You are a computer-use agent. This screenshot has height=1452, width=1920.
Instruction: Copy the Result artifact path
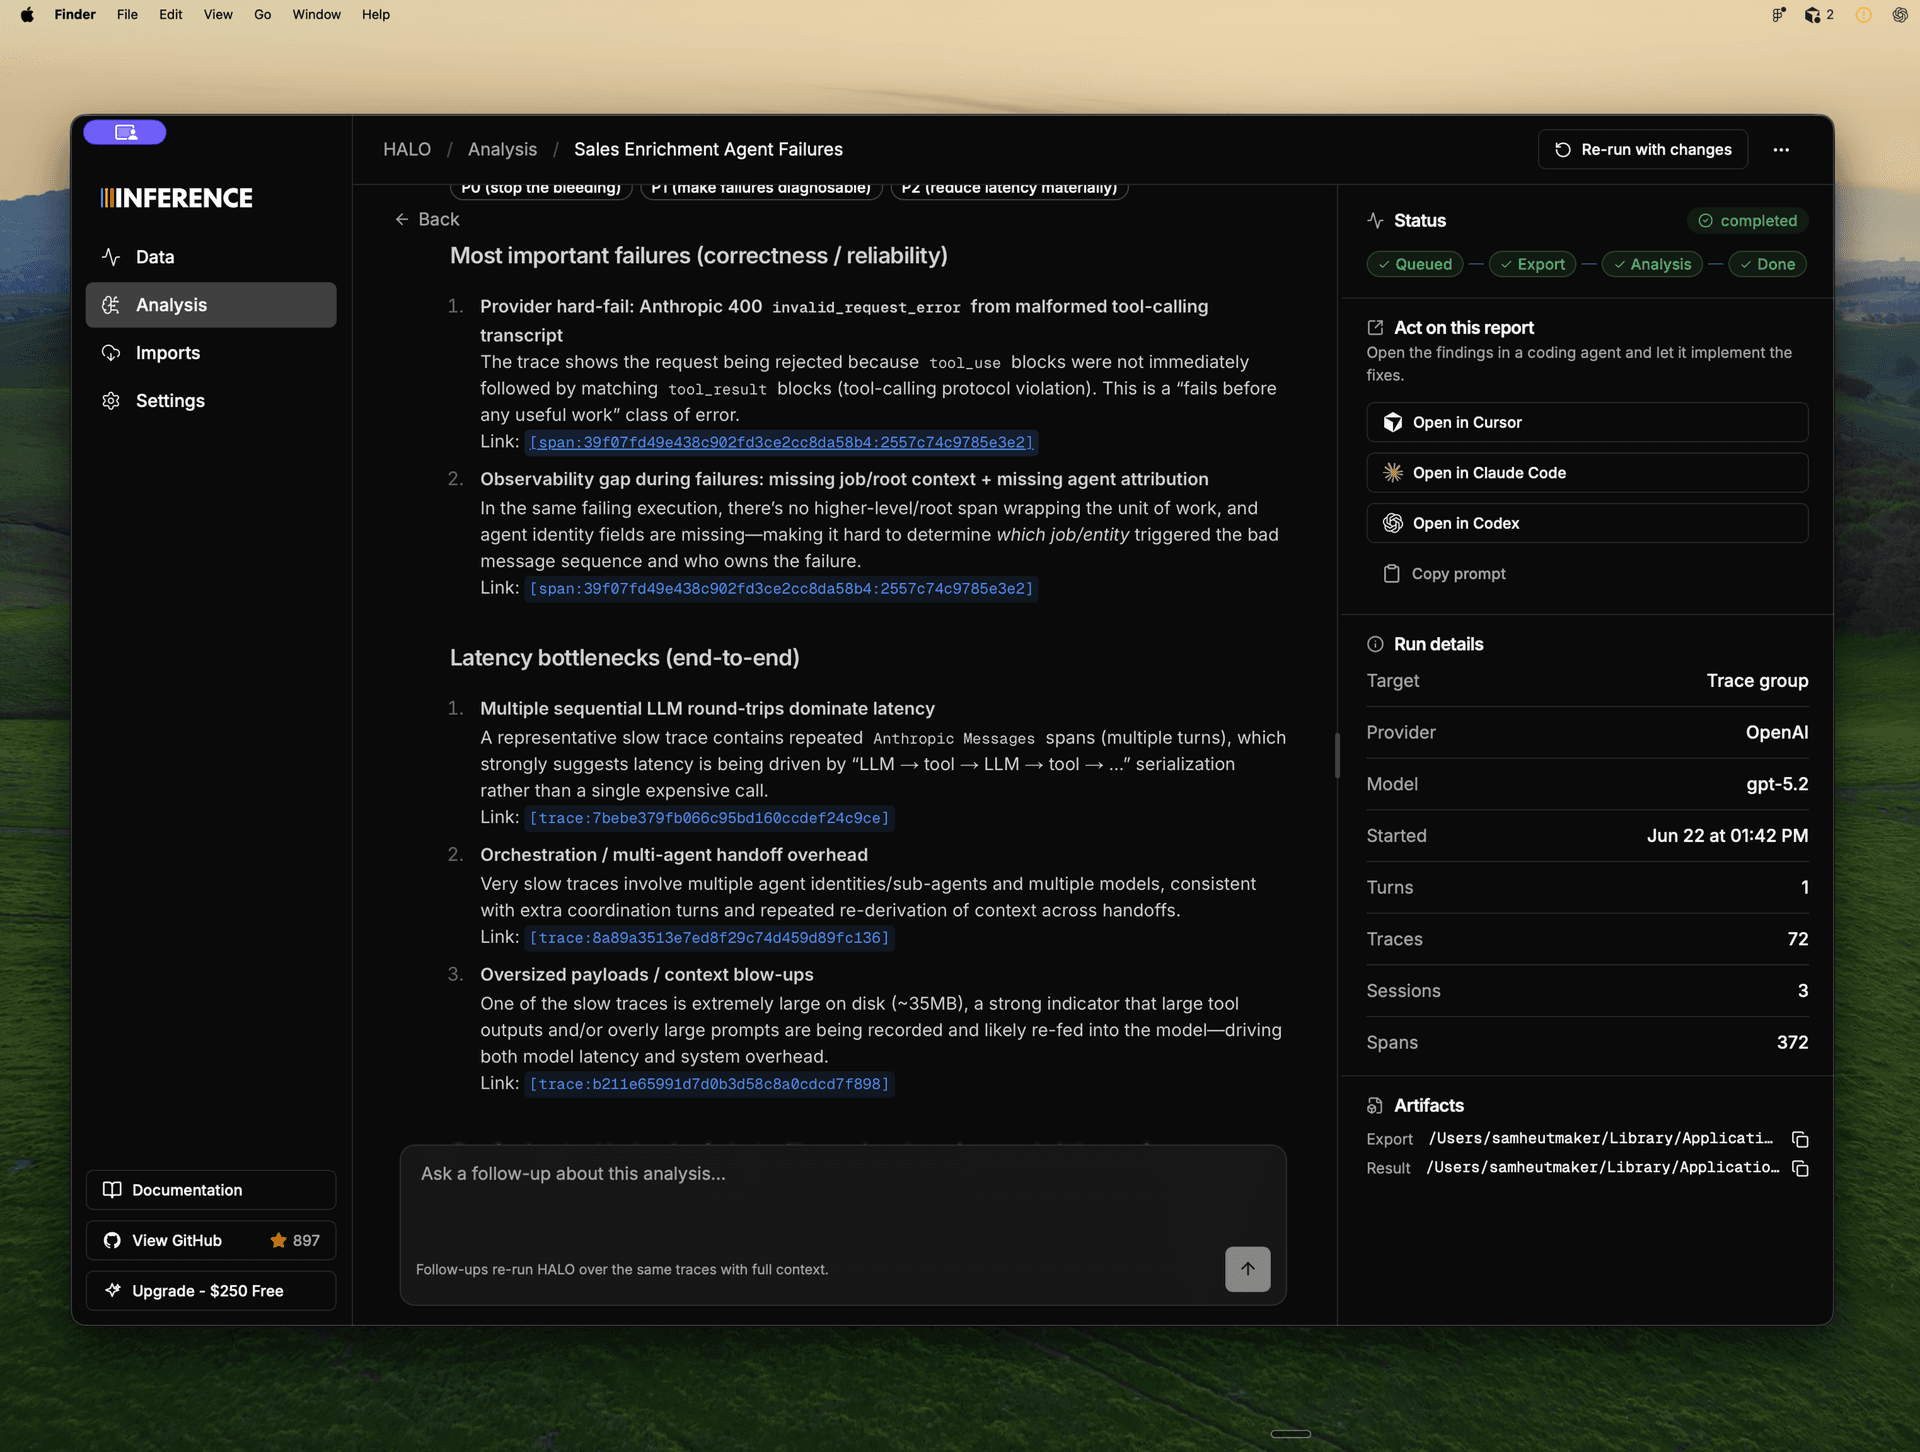tap(1800, 1168)
